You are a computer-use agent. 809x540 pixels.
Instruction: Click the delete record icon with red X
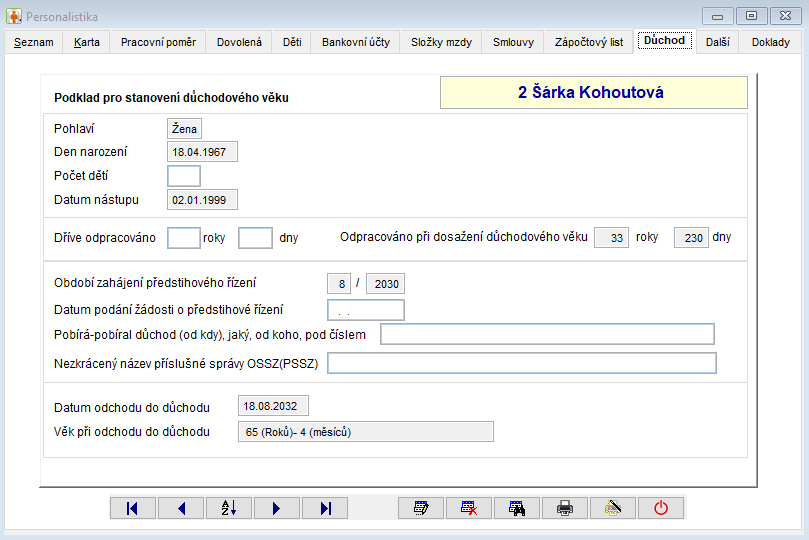[469, 508]
